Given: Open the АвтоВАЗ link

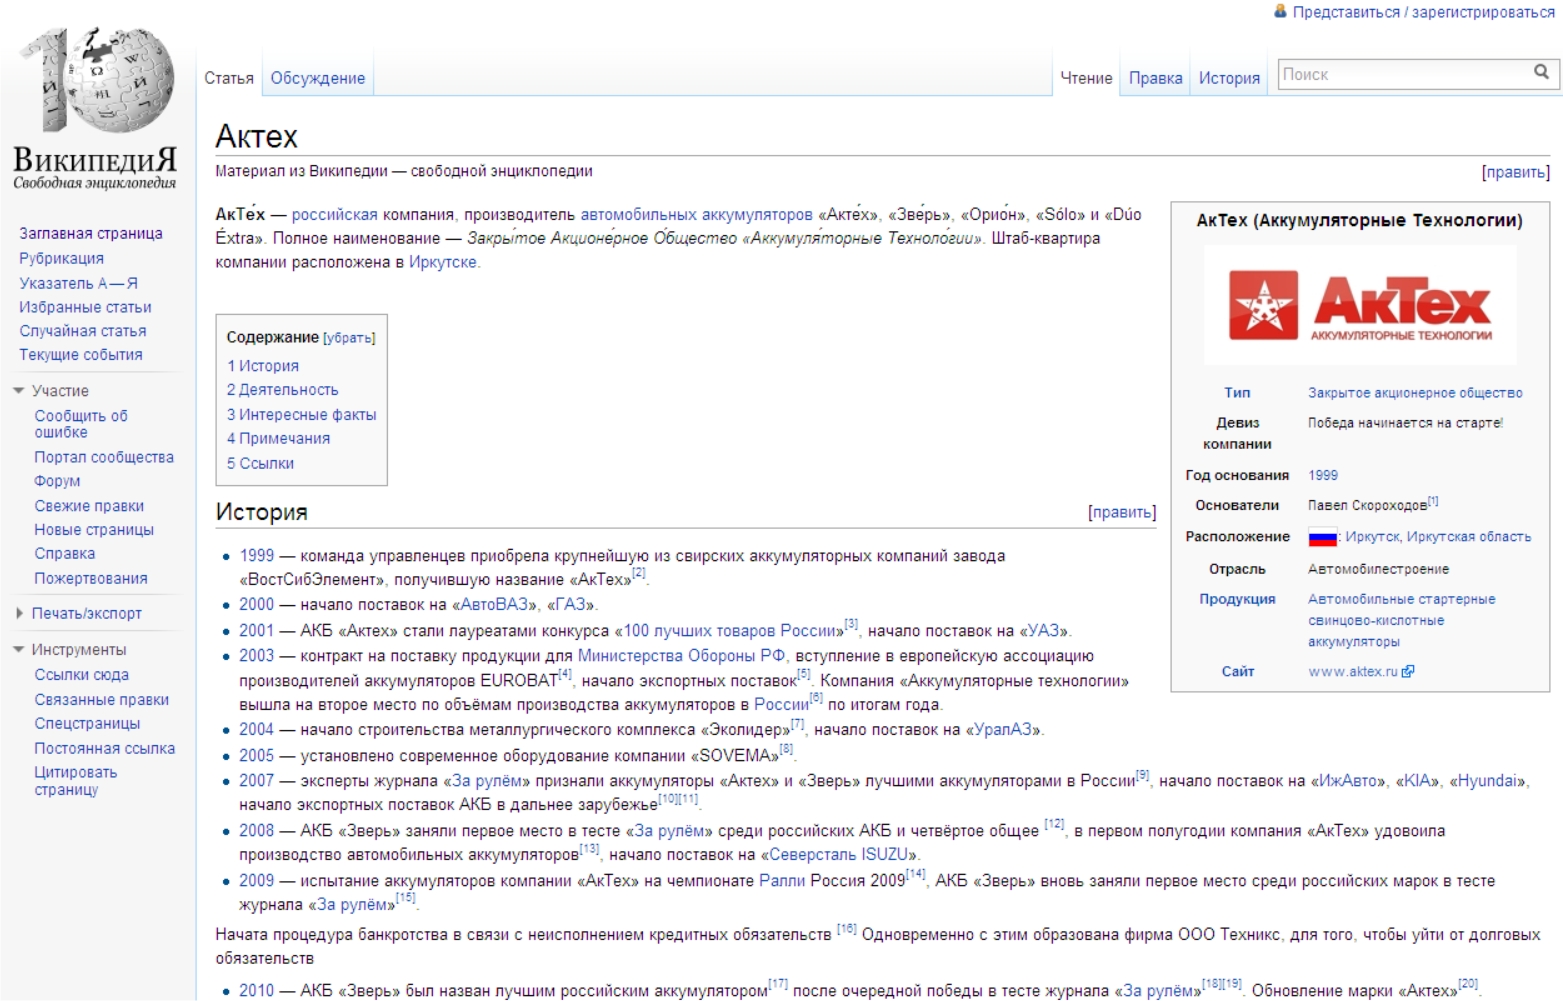Looking at the screenshot, I should [x=494, y=605].
